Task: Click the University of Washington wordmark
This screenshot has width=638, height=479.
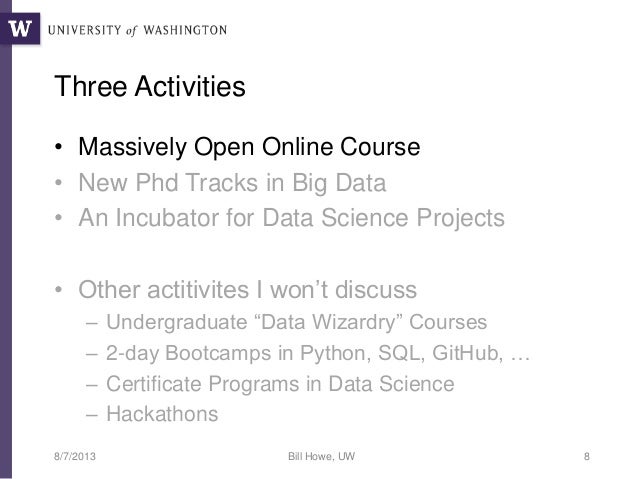Action: coord(137,31)
